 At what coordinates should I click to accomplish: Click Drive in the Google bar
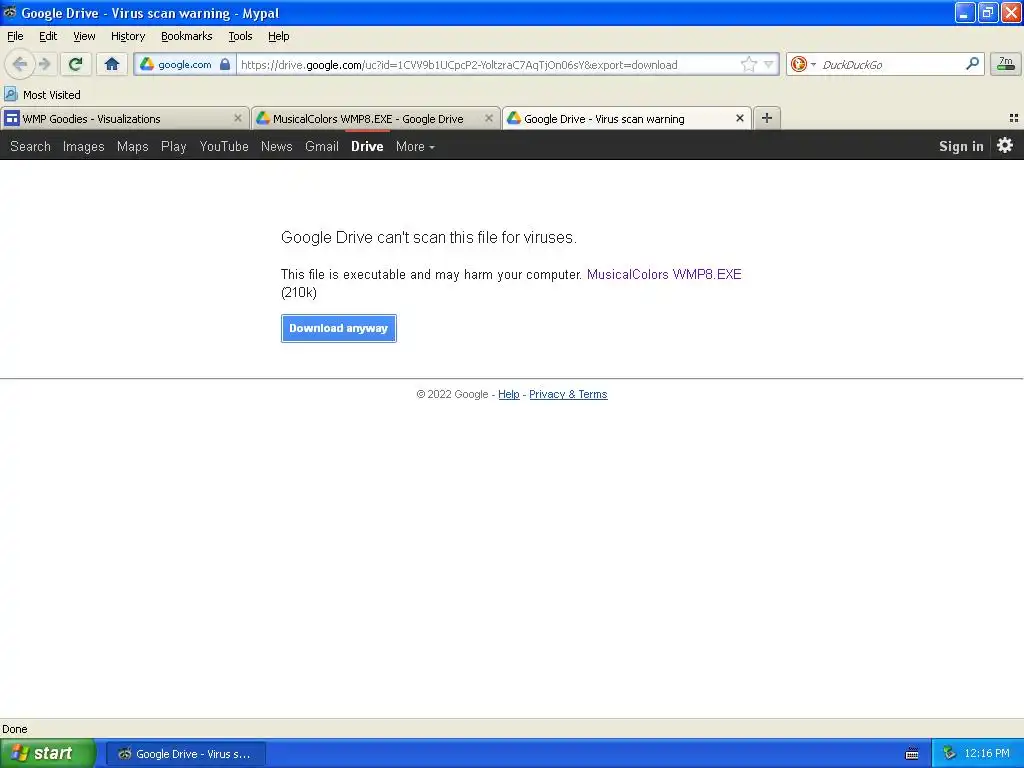(x=367, y=146)
